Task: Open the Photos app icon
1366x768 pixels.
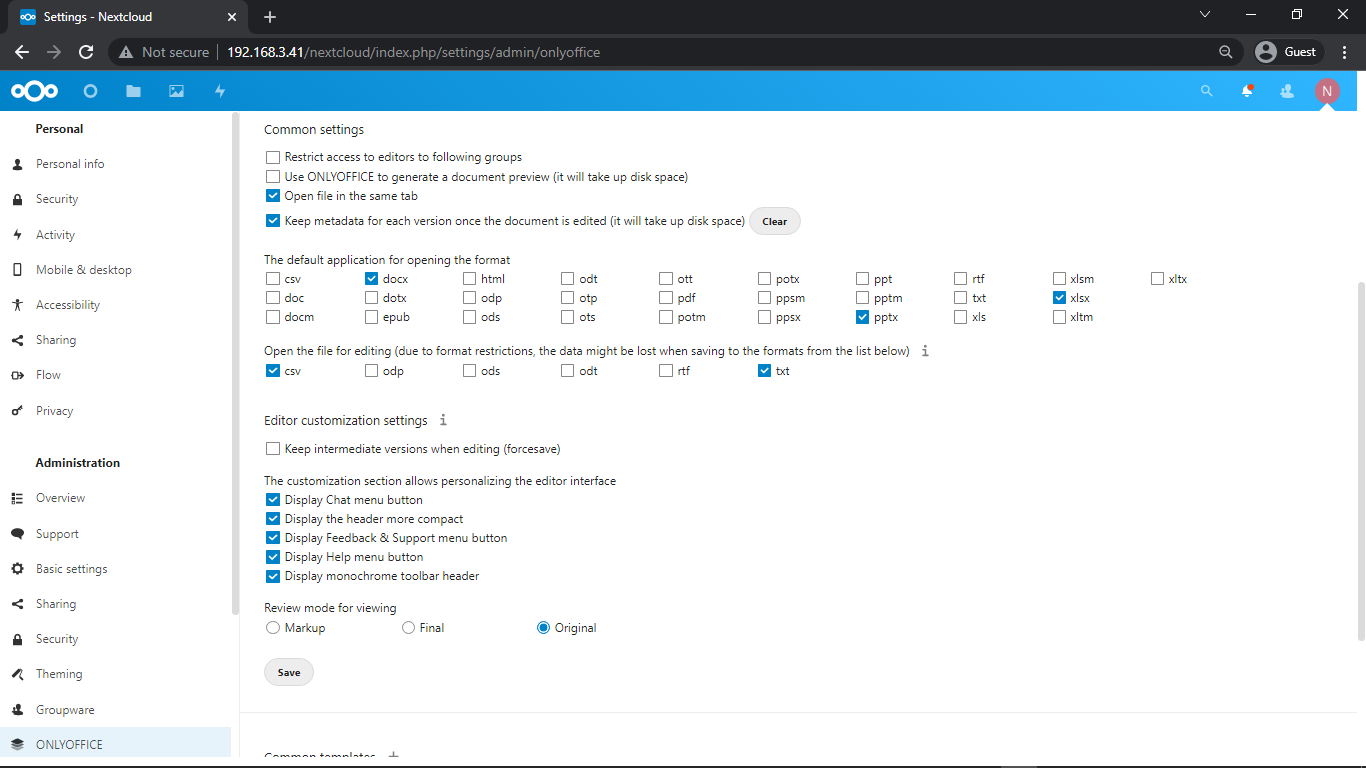Action: point(176,91)
